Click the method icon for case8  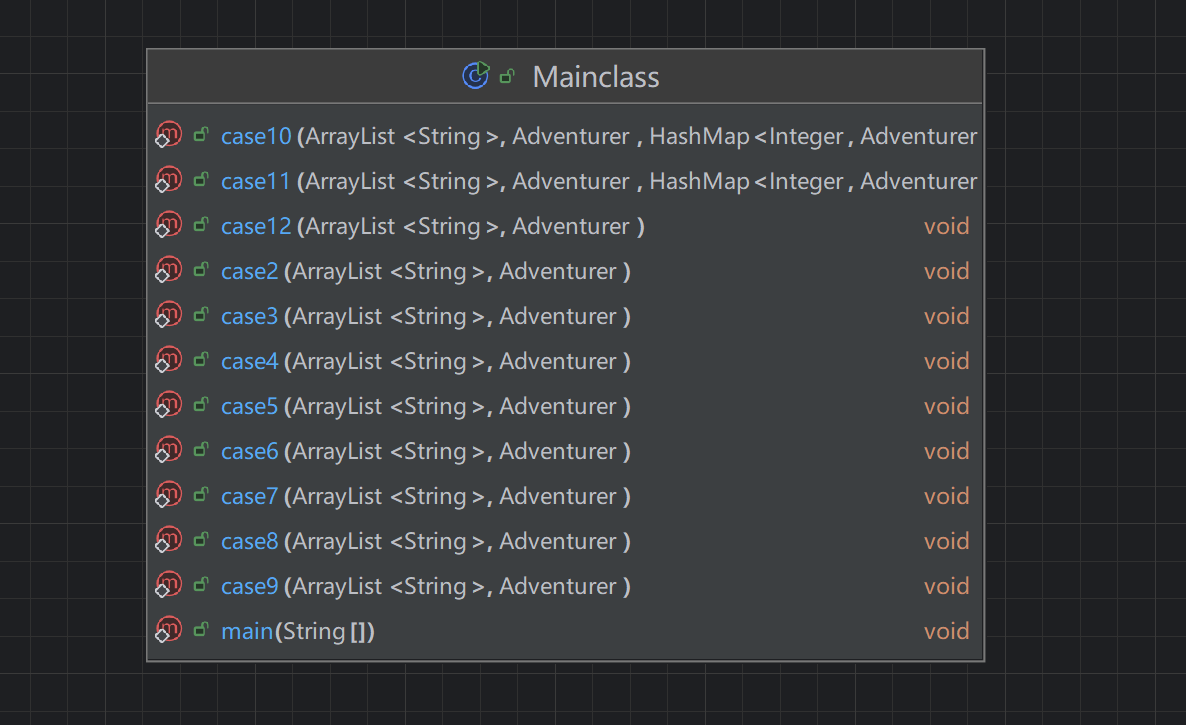tap(169, 540)
